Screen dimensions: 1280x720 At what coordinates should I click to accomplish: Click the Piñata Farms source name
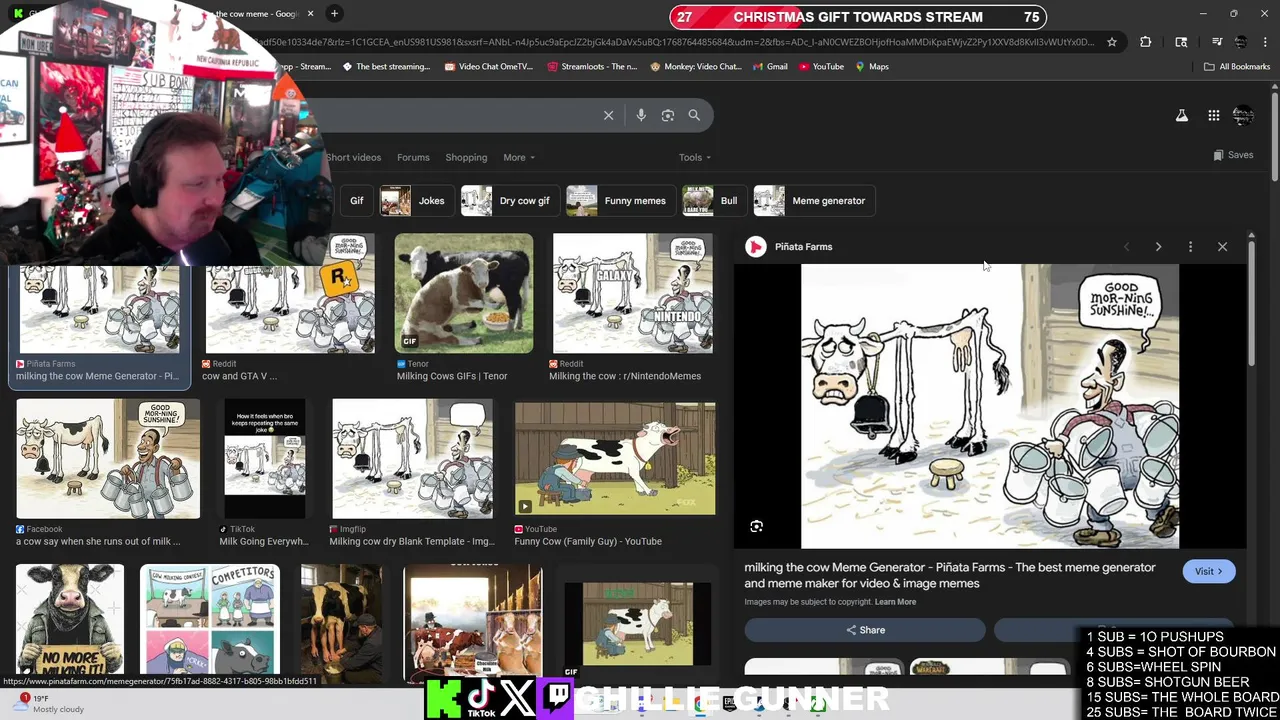[x=803, y=246]
